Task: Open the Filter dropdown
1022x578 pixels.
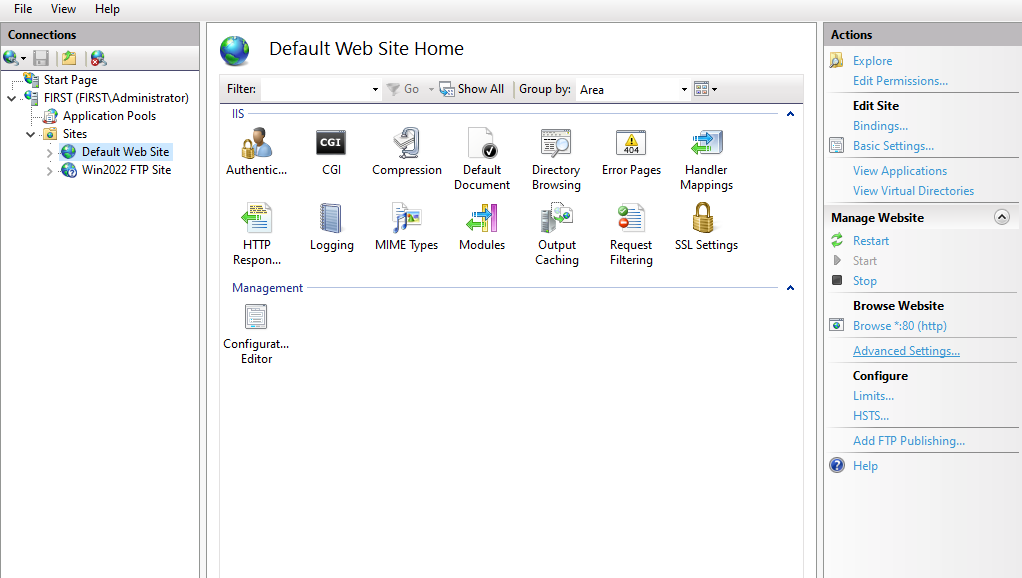Action: 375,89
